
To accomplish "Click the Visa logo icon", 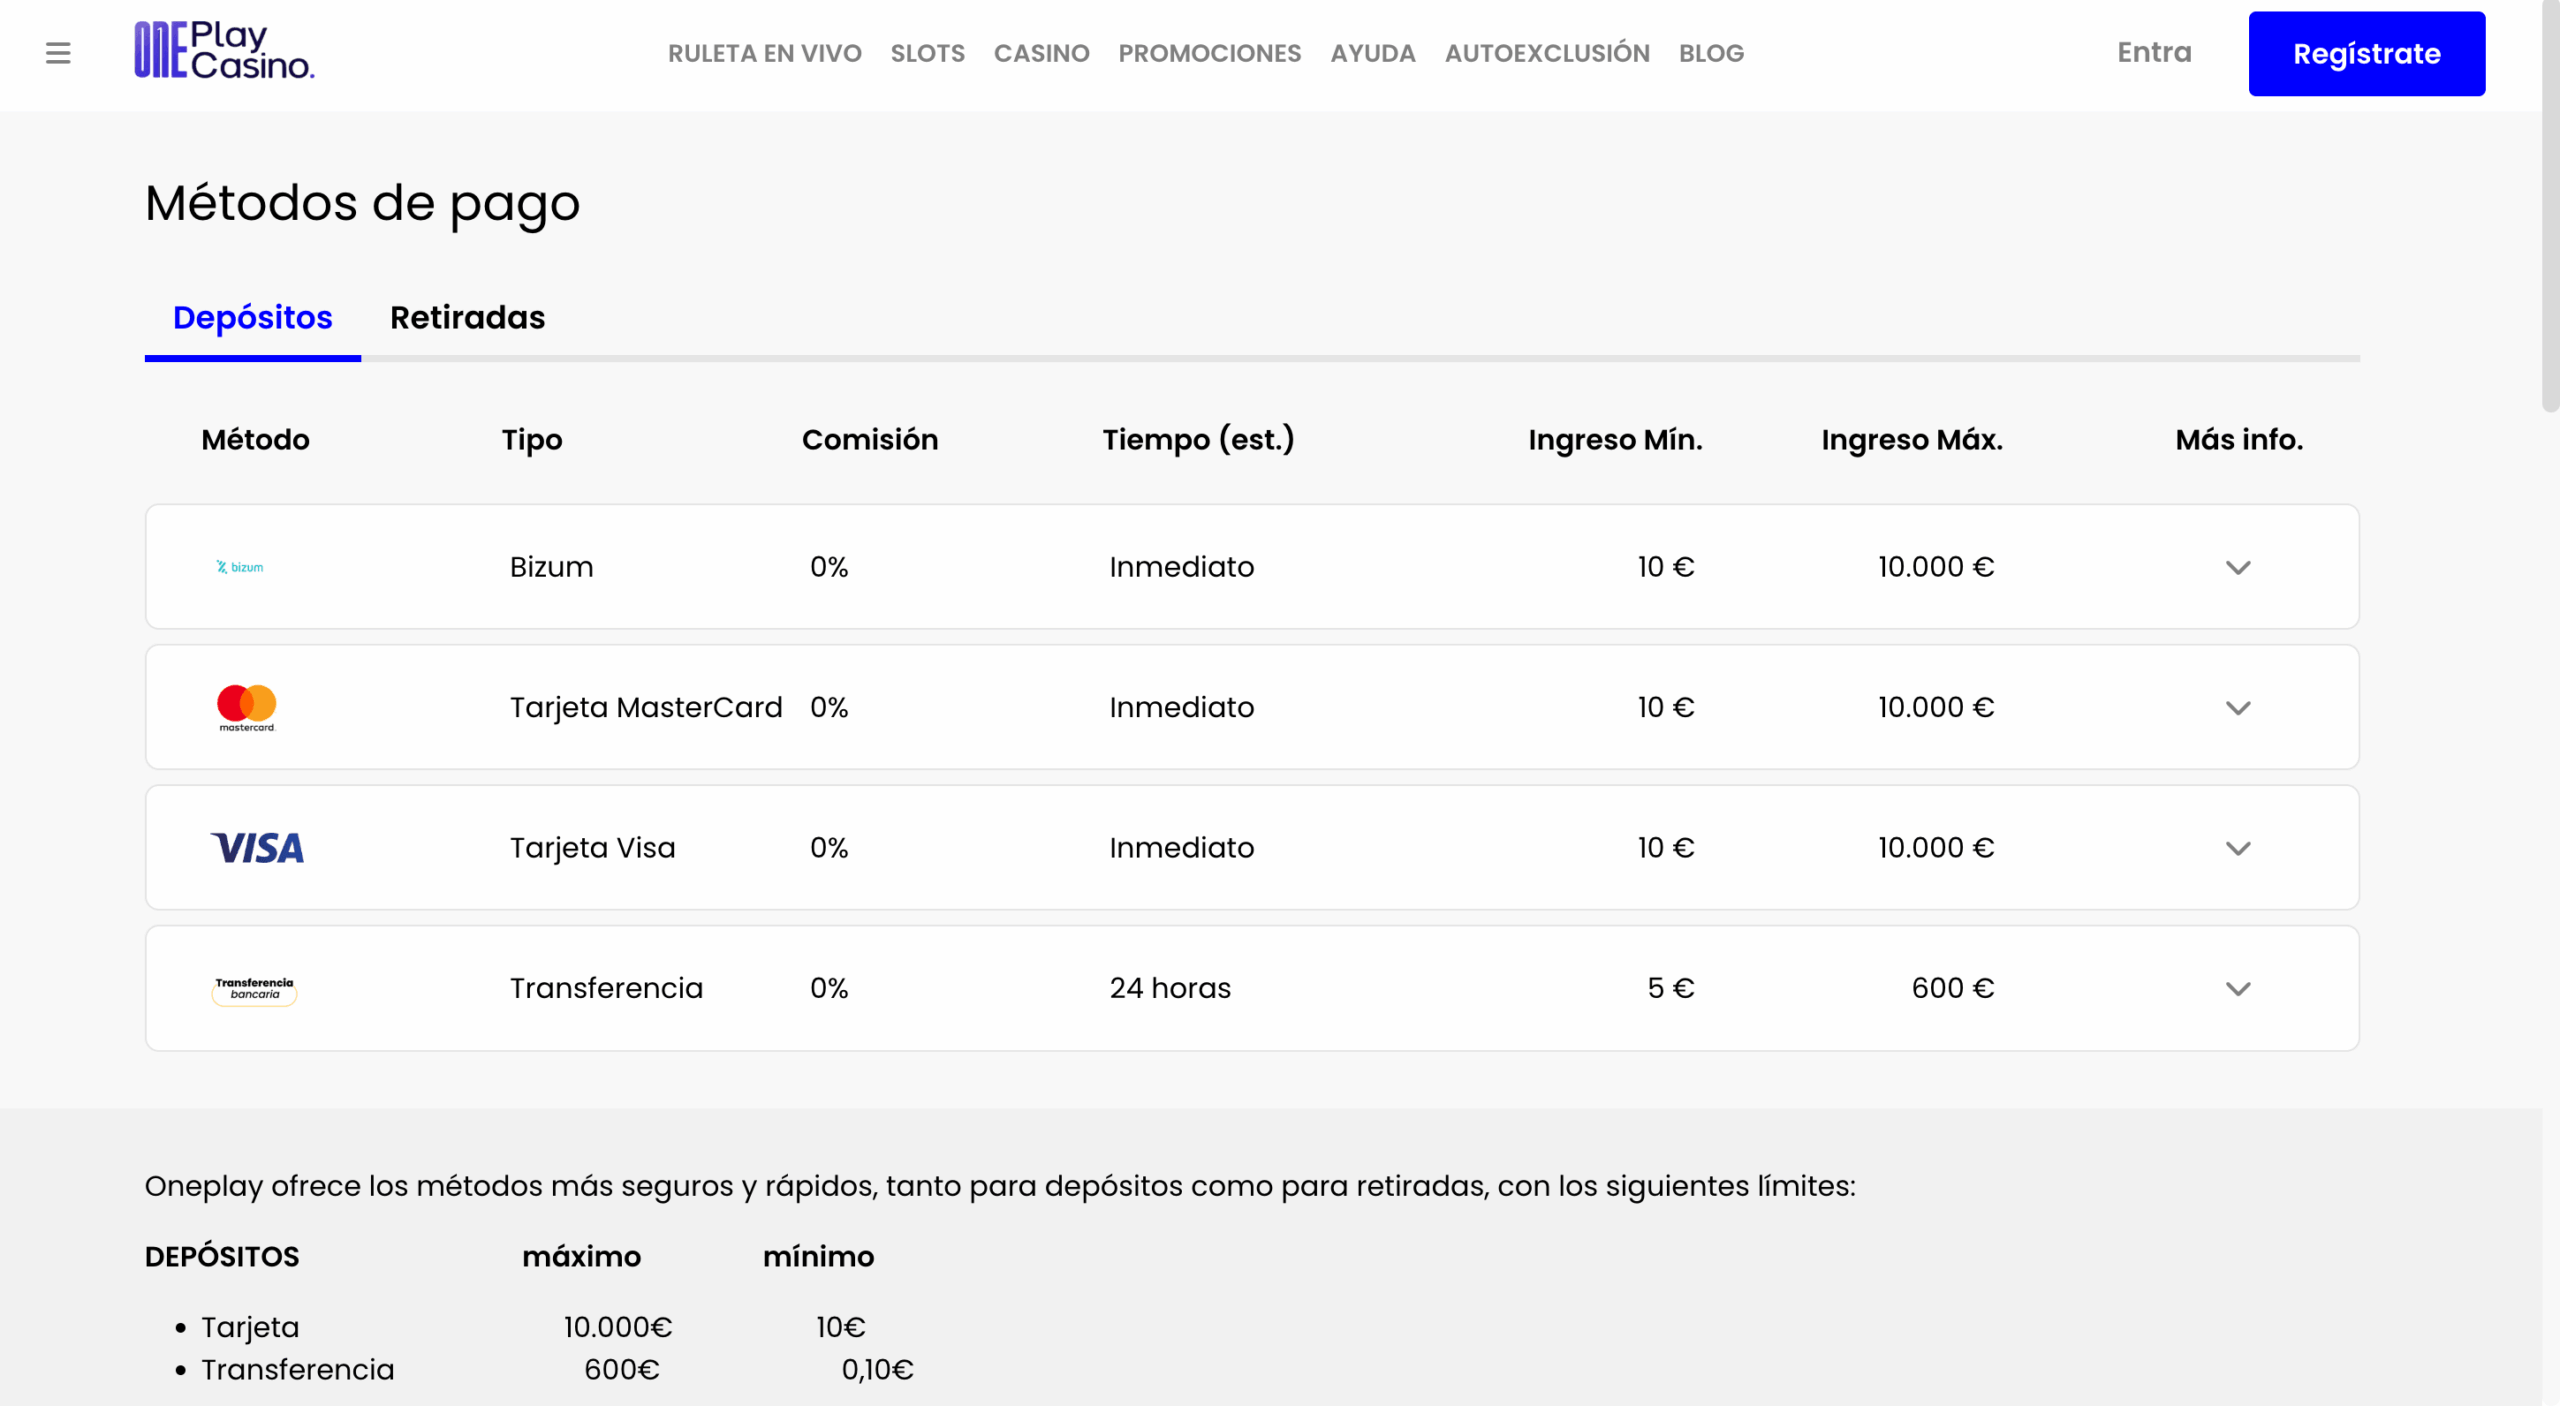I will (257, 848).
